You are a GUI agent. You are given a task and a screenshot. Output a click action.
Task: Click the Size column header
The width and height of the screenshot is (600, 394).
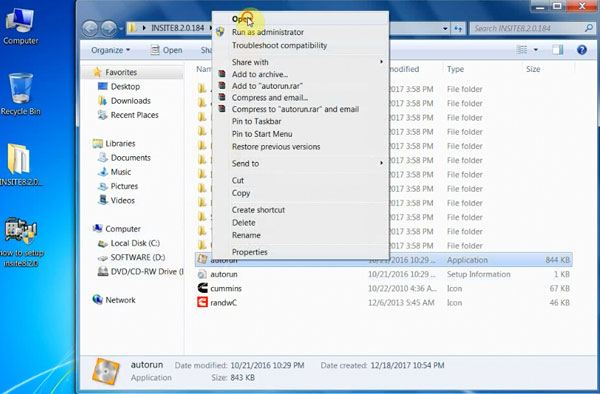[x=533, y=69]
